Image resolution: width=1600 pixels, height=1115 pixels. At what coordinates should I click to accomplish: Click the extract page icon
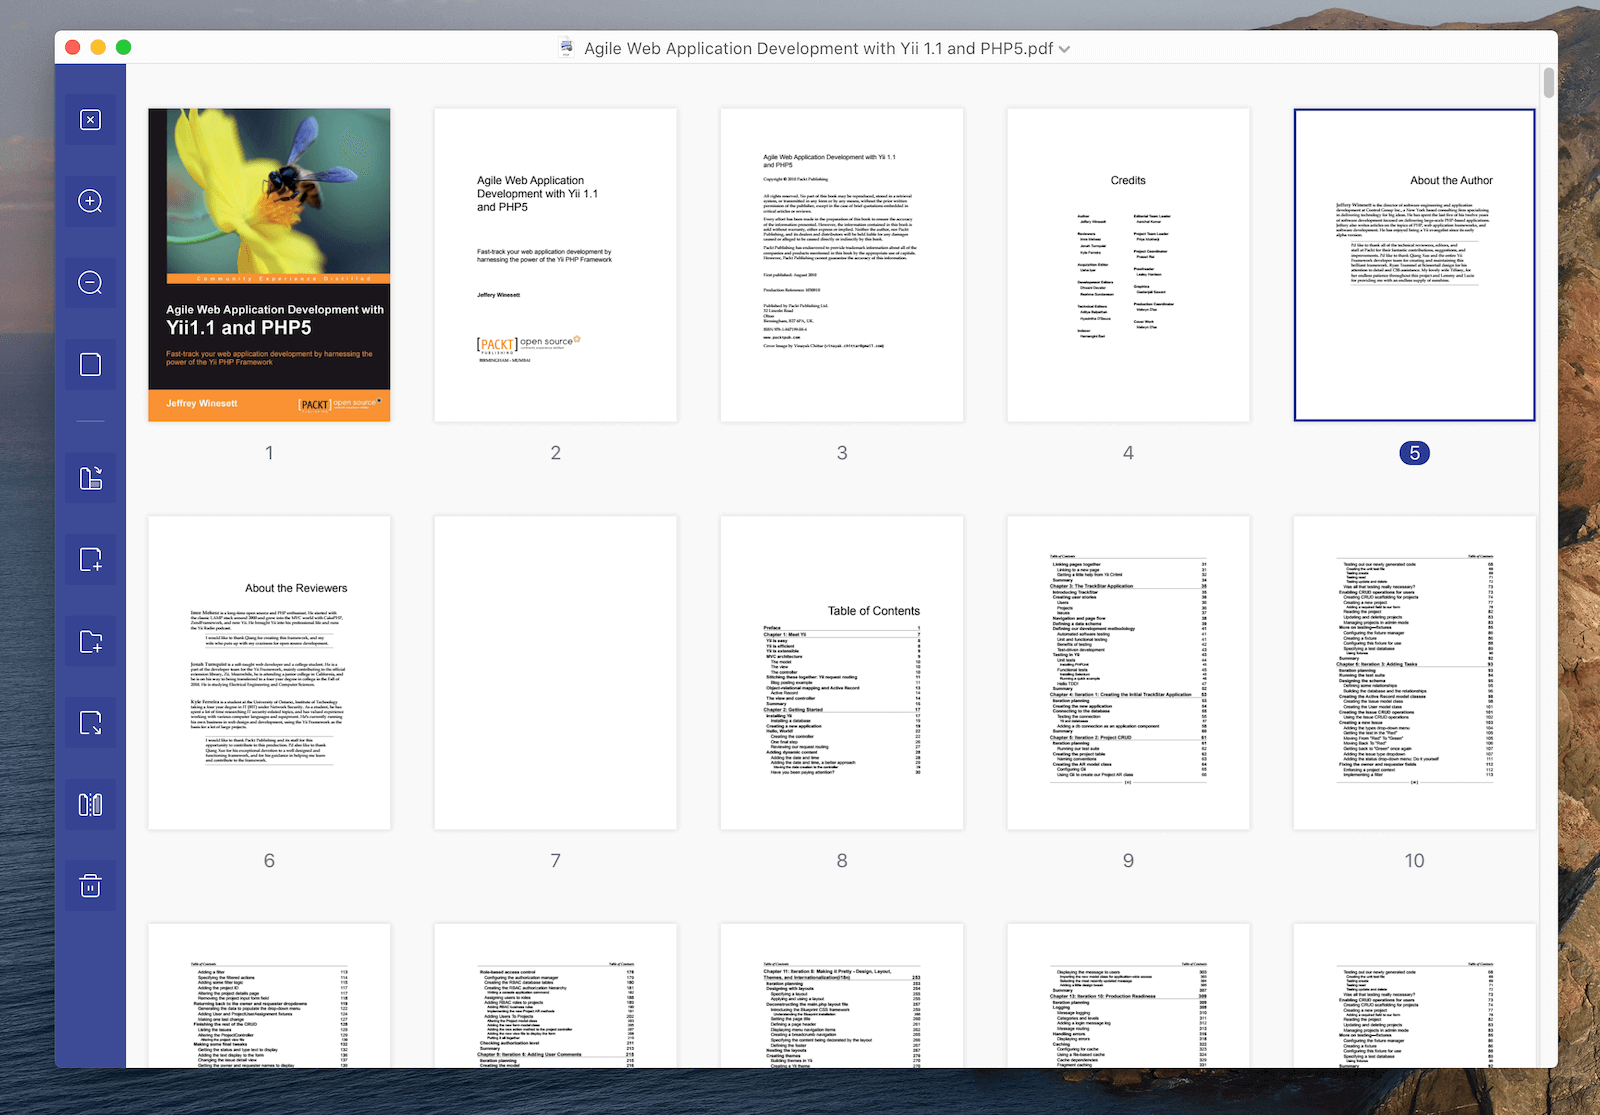click(x=90, y=723)
